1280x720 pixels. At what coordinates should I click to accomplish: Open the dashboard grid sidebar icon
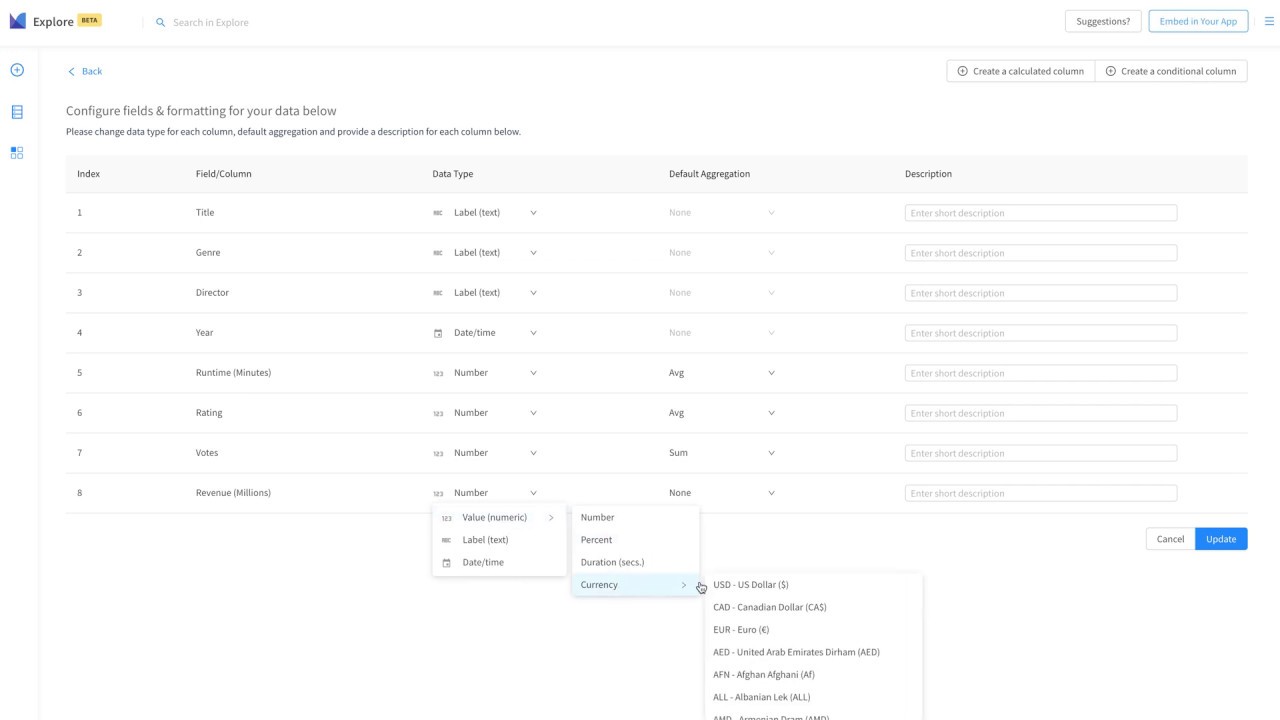tap(17, 153)
